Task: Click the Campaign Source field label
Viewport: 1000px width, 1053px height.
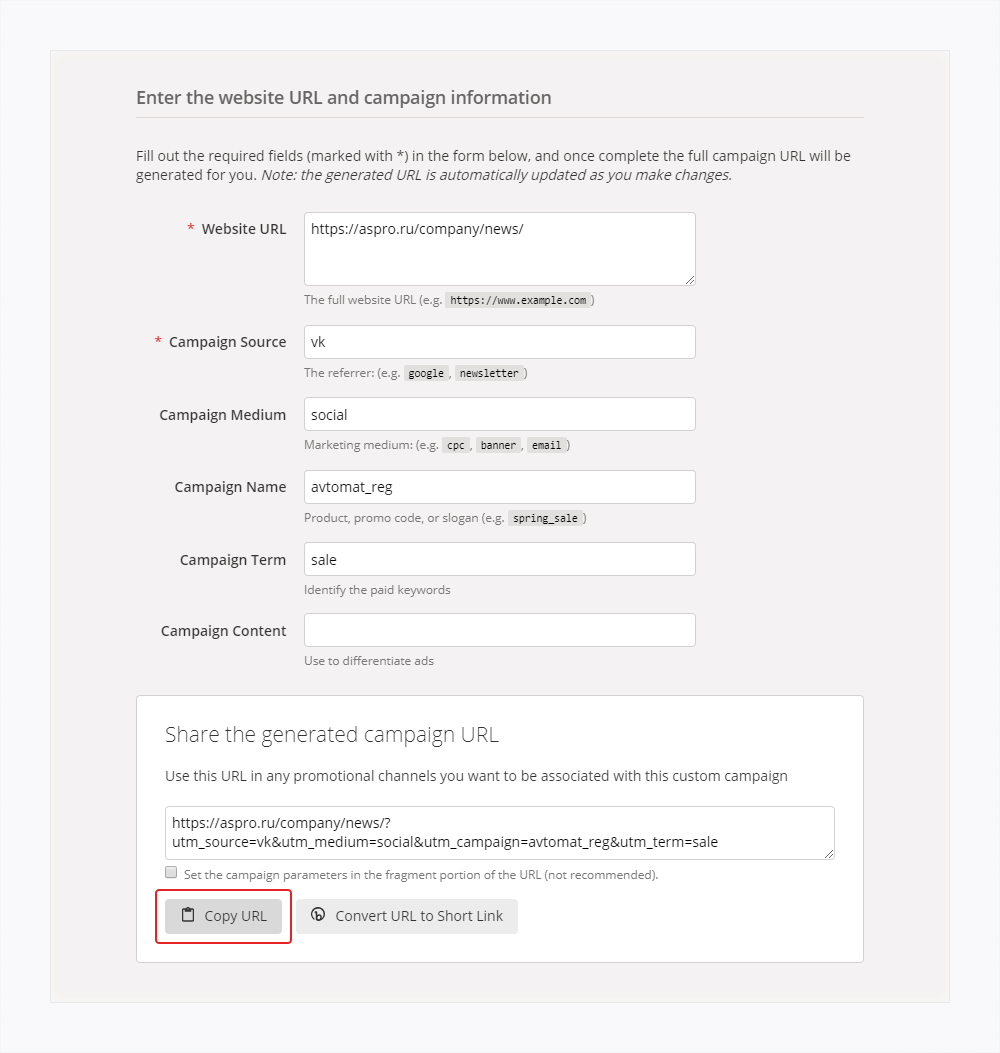Action: 227,342
